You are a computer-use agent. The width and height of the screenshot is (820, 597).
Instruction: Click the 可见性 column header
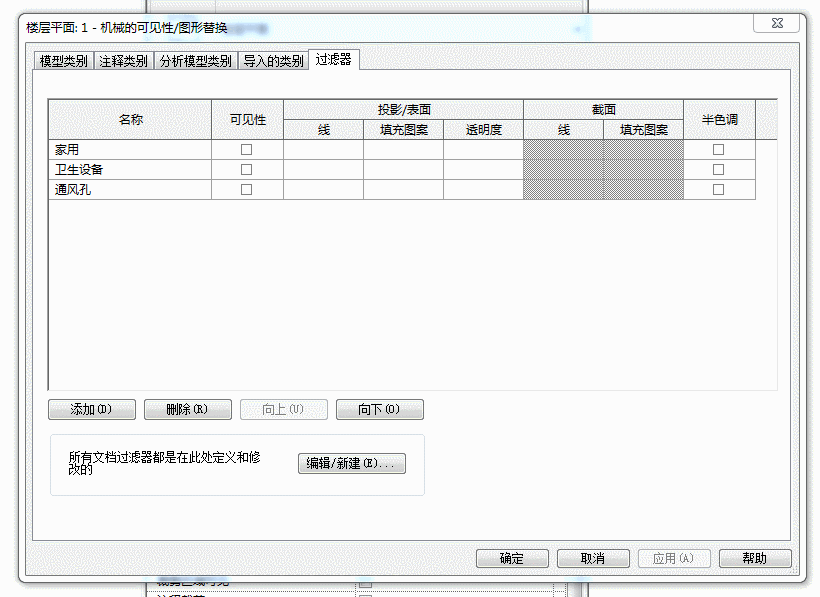coord(247,120)
